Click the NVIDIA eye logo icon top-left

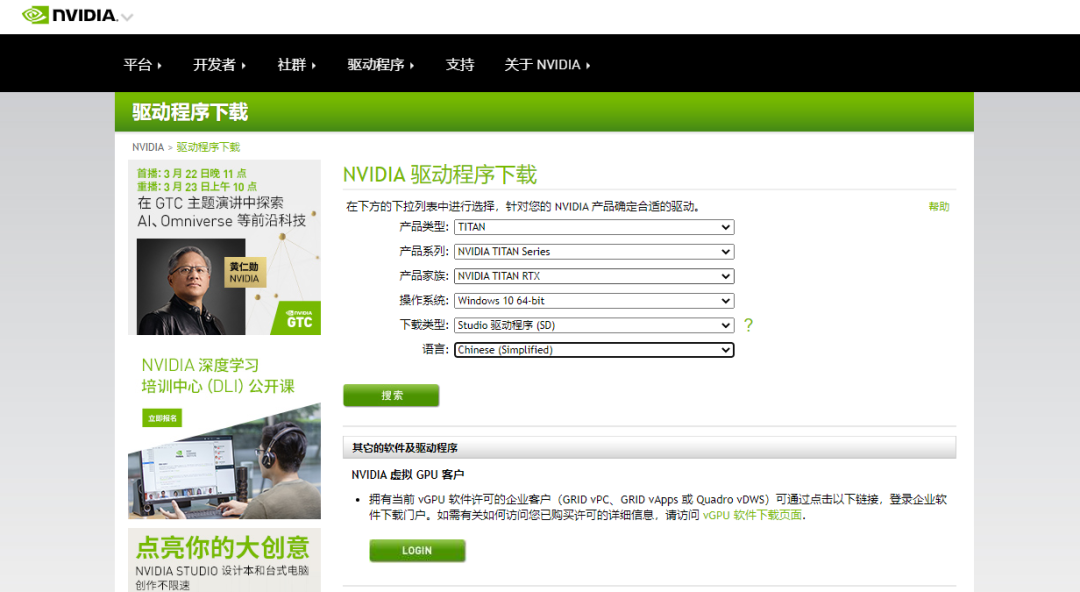[x=37, y=15]
